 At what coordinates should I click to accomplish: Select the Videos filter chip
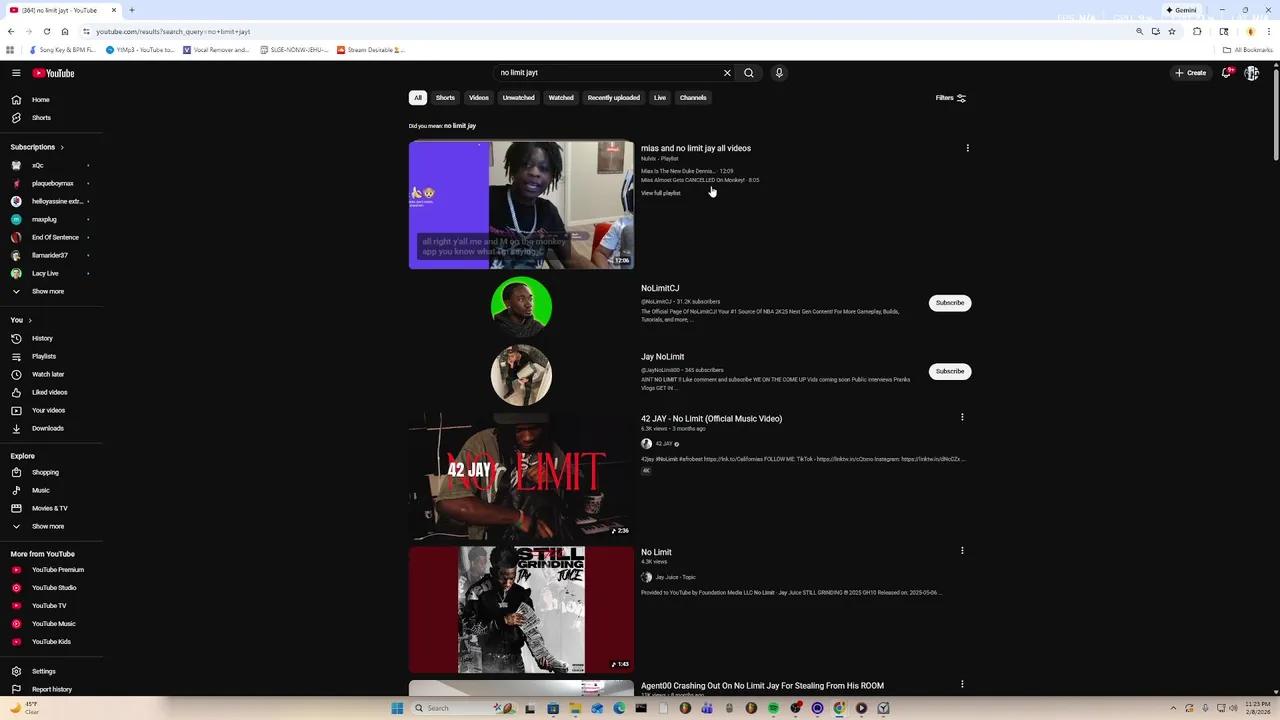479,98
